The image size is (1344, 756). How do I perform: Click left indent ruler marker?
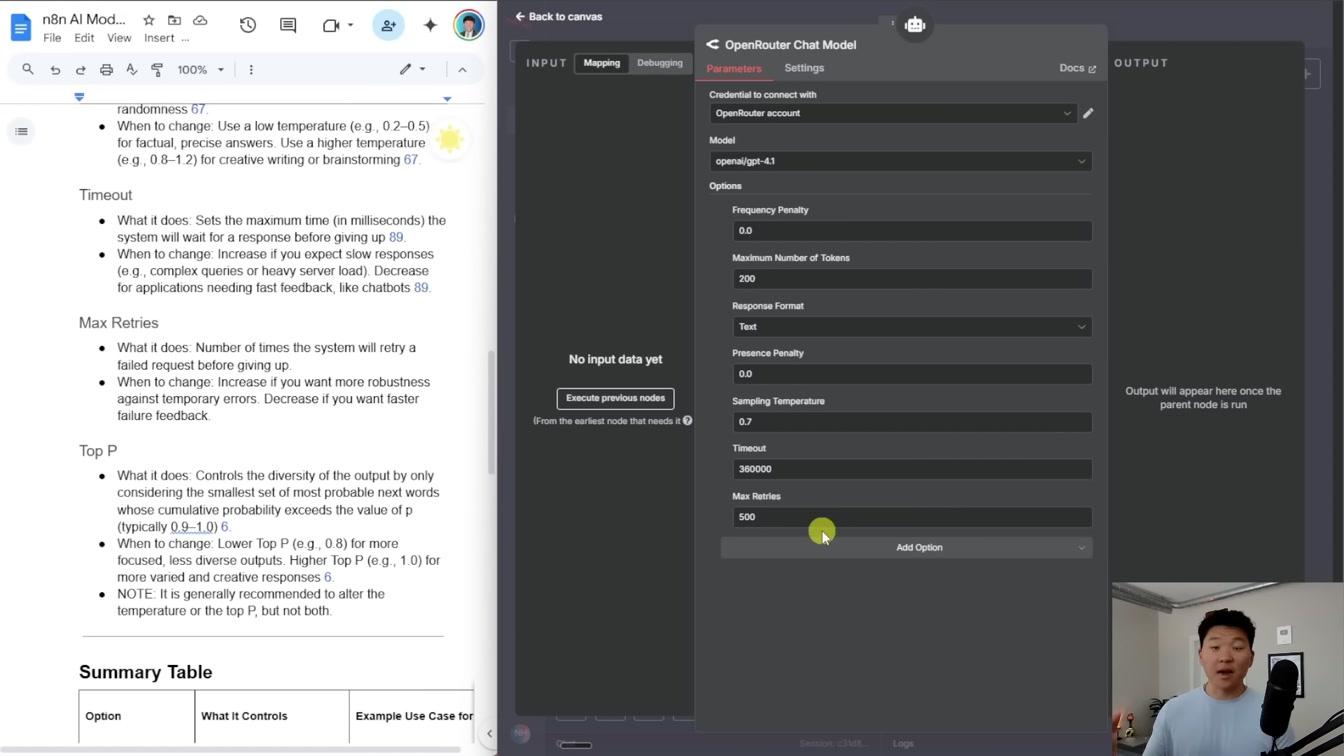pyautogui.click(x=79, y=97)
